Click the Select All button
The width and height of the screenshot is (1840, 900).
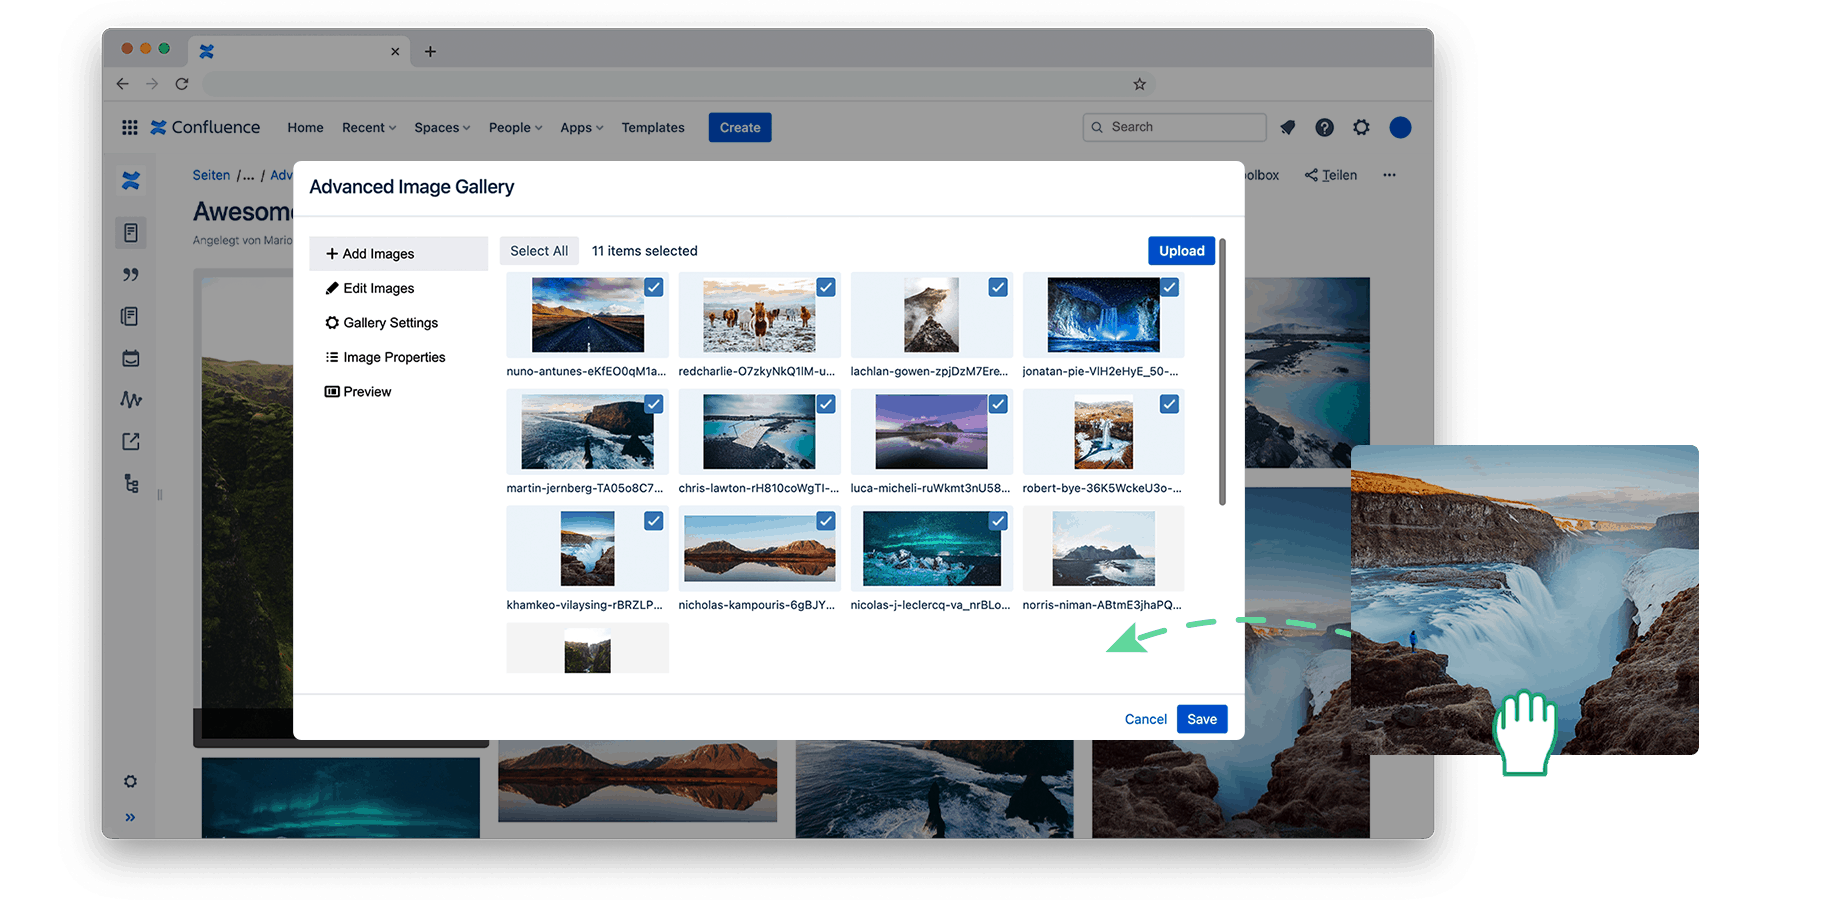[539, 251]
